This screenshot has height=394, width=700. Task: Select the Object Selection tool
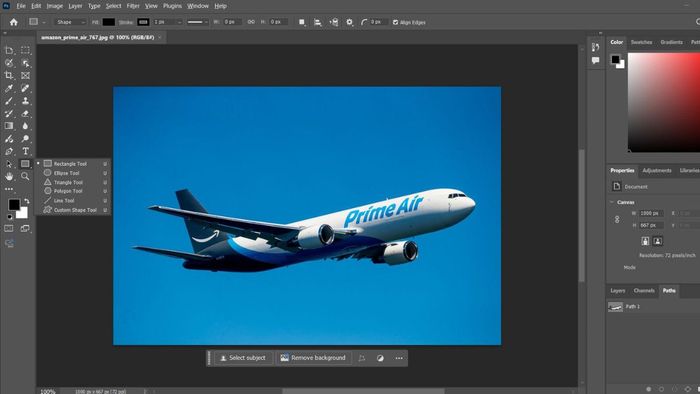(x=25, y=63)
